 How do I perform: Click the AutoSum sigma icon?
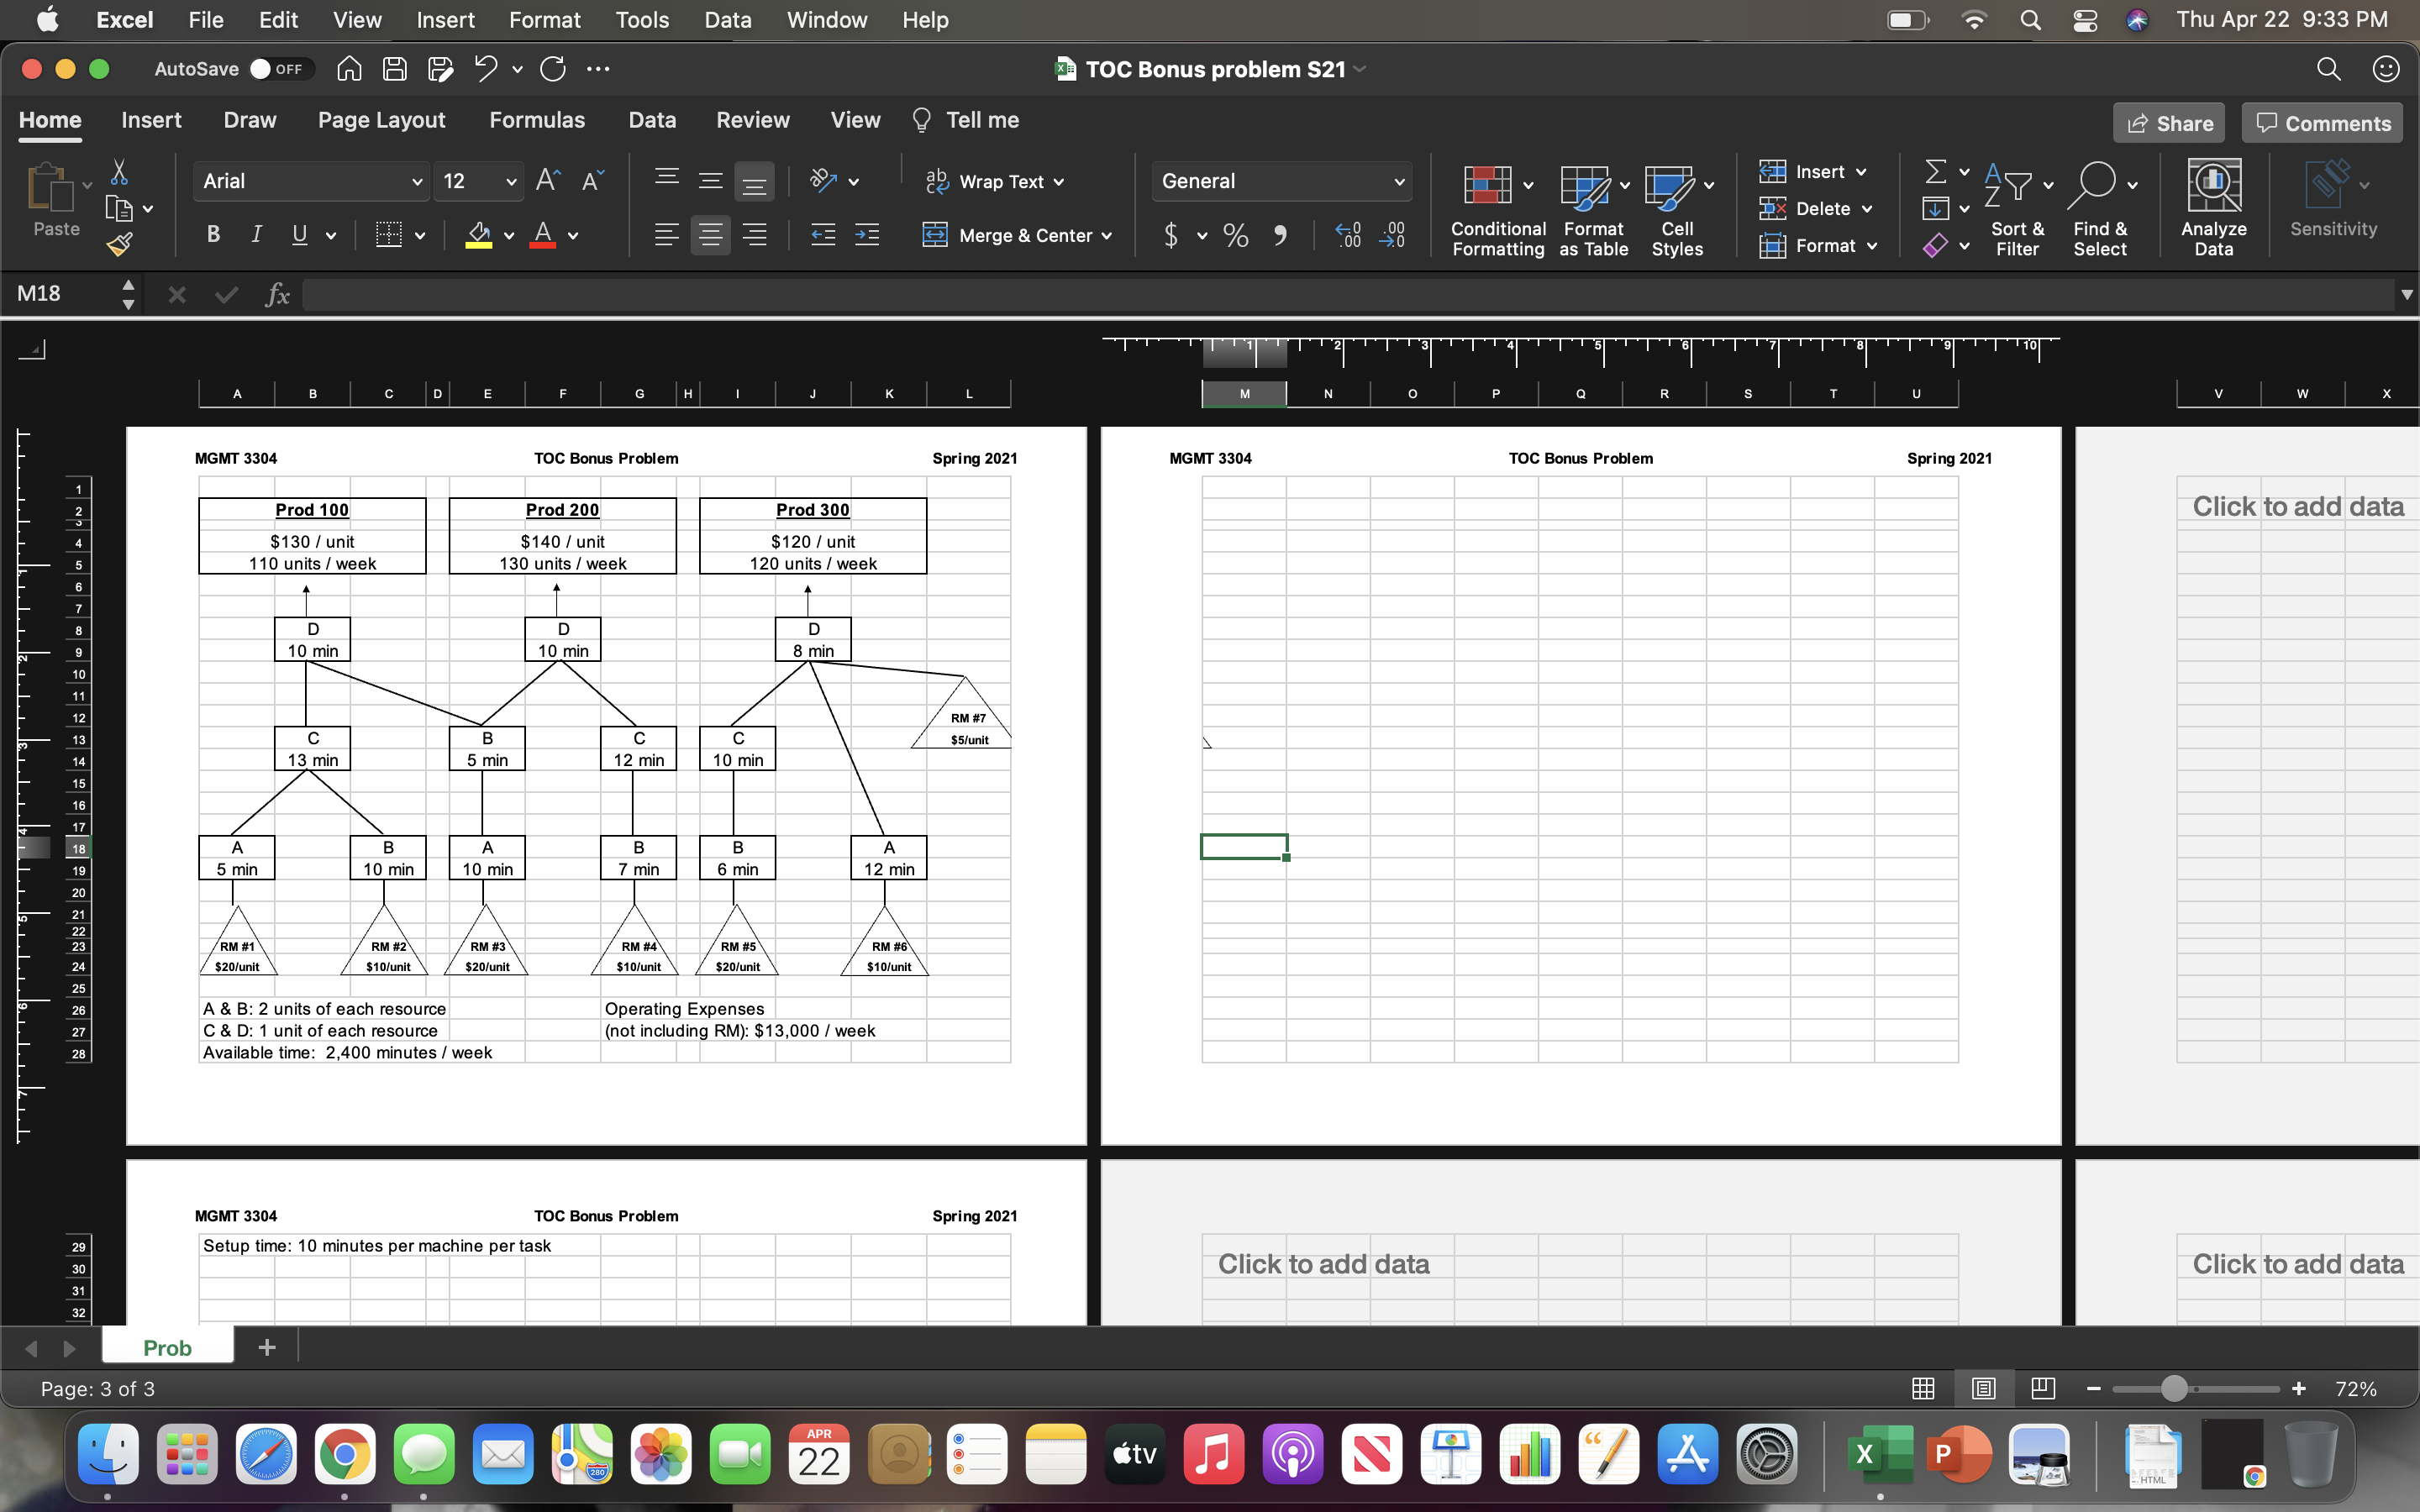click(x=1936, y=172)
